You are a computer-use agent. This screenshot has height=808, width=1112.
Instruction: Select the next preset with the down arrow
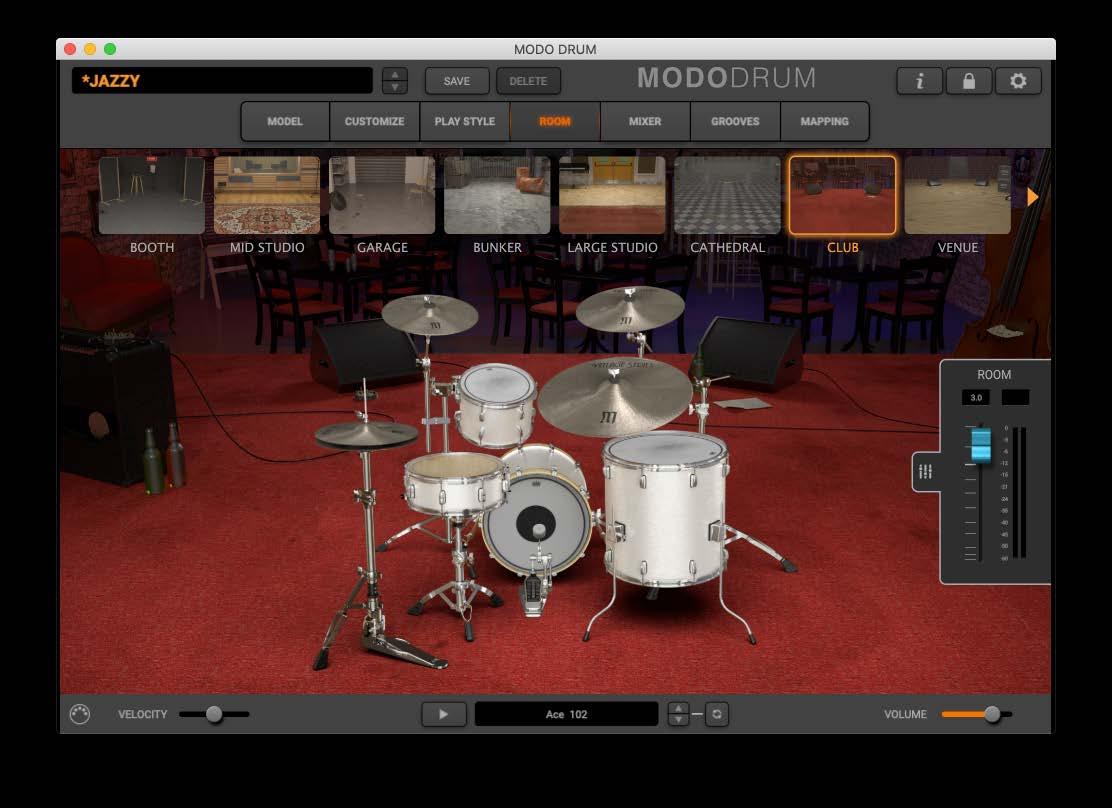[395, 87]
